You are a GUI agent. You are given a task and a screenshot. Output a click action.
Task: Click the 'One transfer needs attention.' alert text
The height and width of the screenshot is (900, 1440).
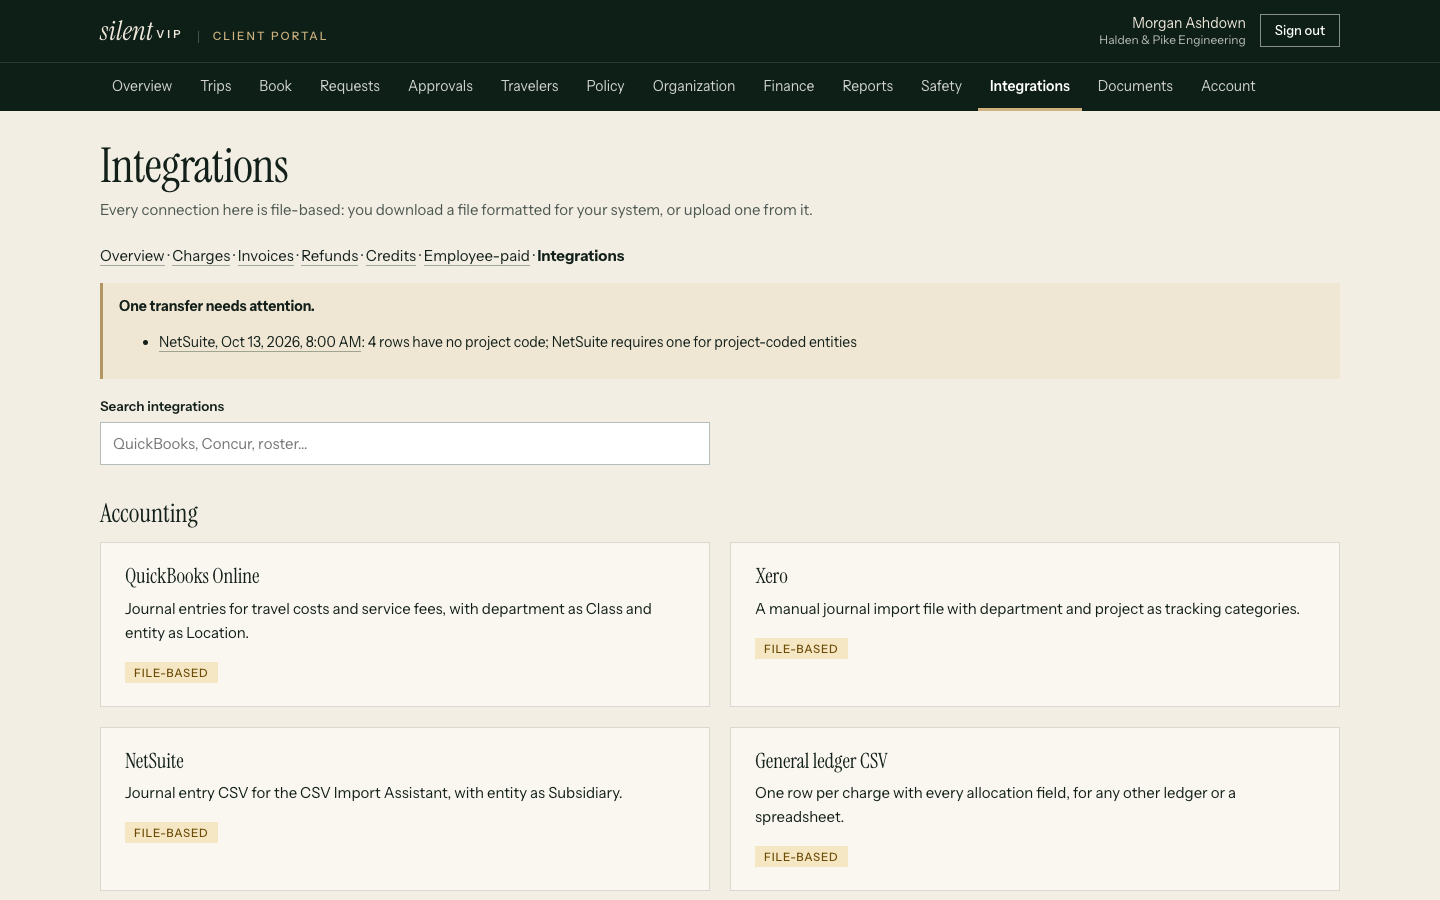pyautogui.click(x=217, y=306)
